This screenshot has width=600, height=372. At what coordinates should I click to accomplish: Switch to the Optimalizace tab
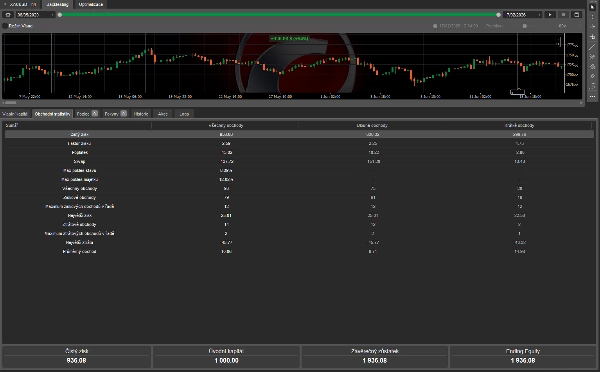pos(91,5)
